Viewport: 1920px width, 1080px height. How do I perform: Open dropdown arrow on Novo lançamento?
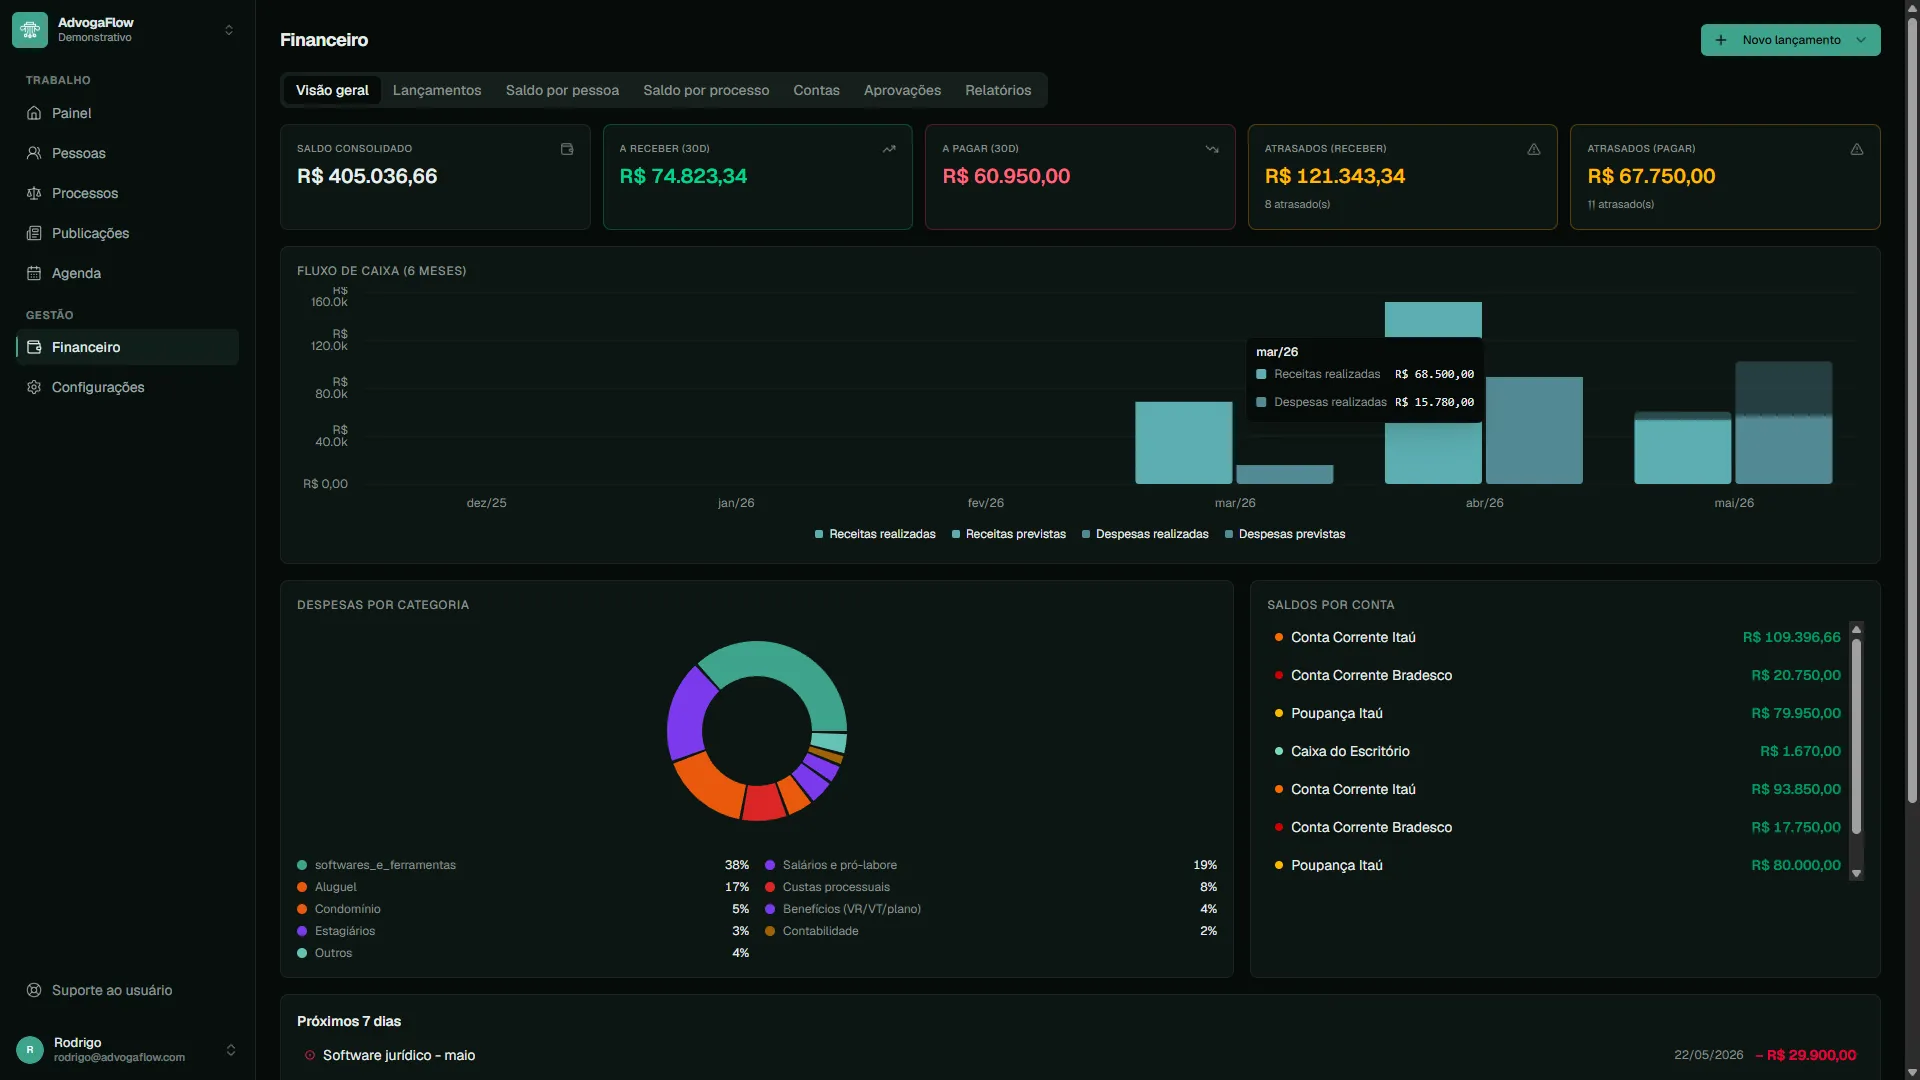tap(1861, 40)
